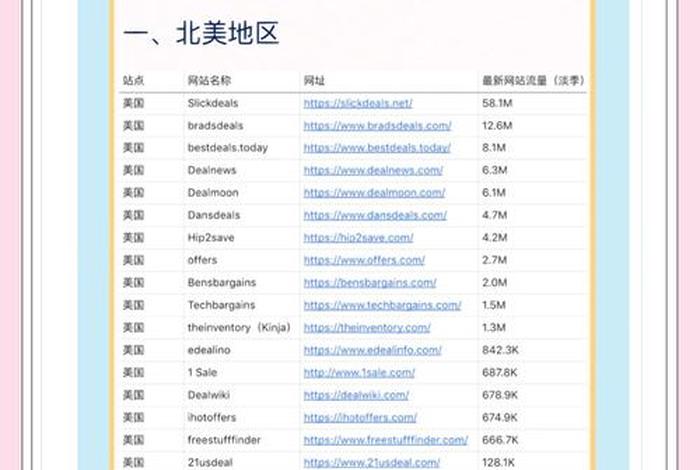The width and height of the screenshot is (700, 470).
Task: Open the slickdeals.net link
Action: (358, 103)
